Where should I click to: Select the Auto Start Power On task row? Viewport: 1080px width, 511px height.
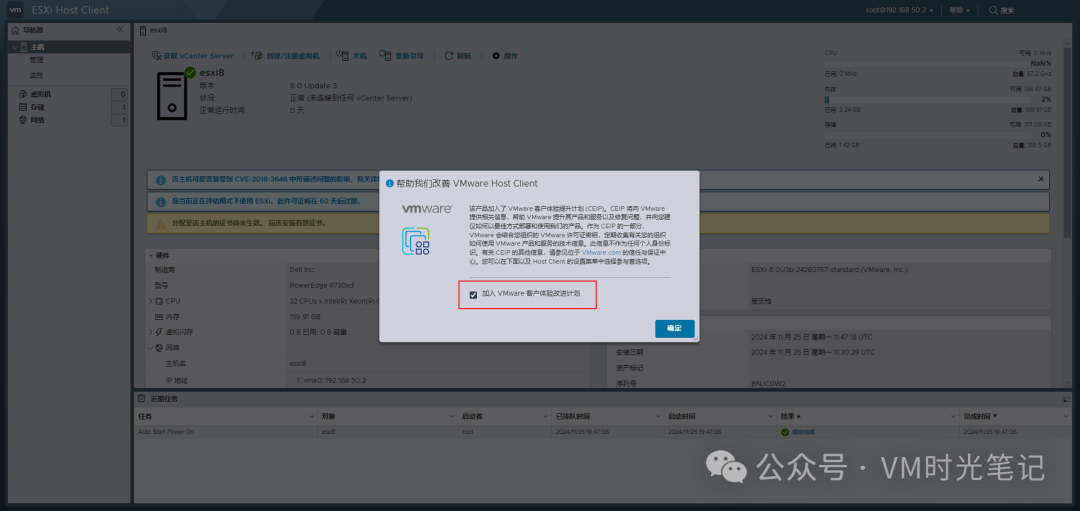(604, 432)
